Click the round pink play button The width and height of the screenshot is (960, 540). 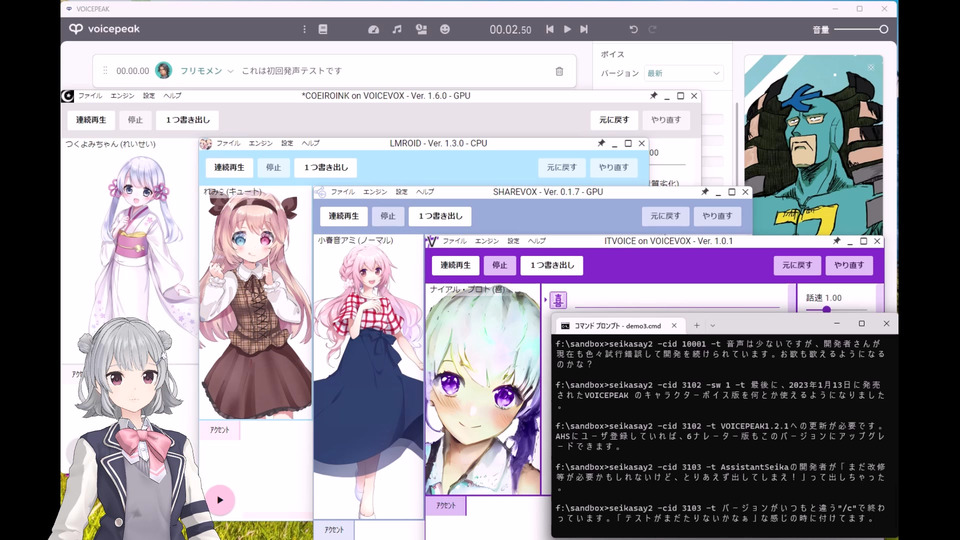point(220,500)
